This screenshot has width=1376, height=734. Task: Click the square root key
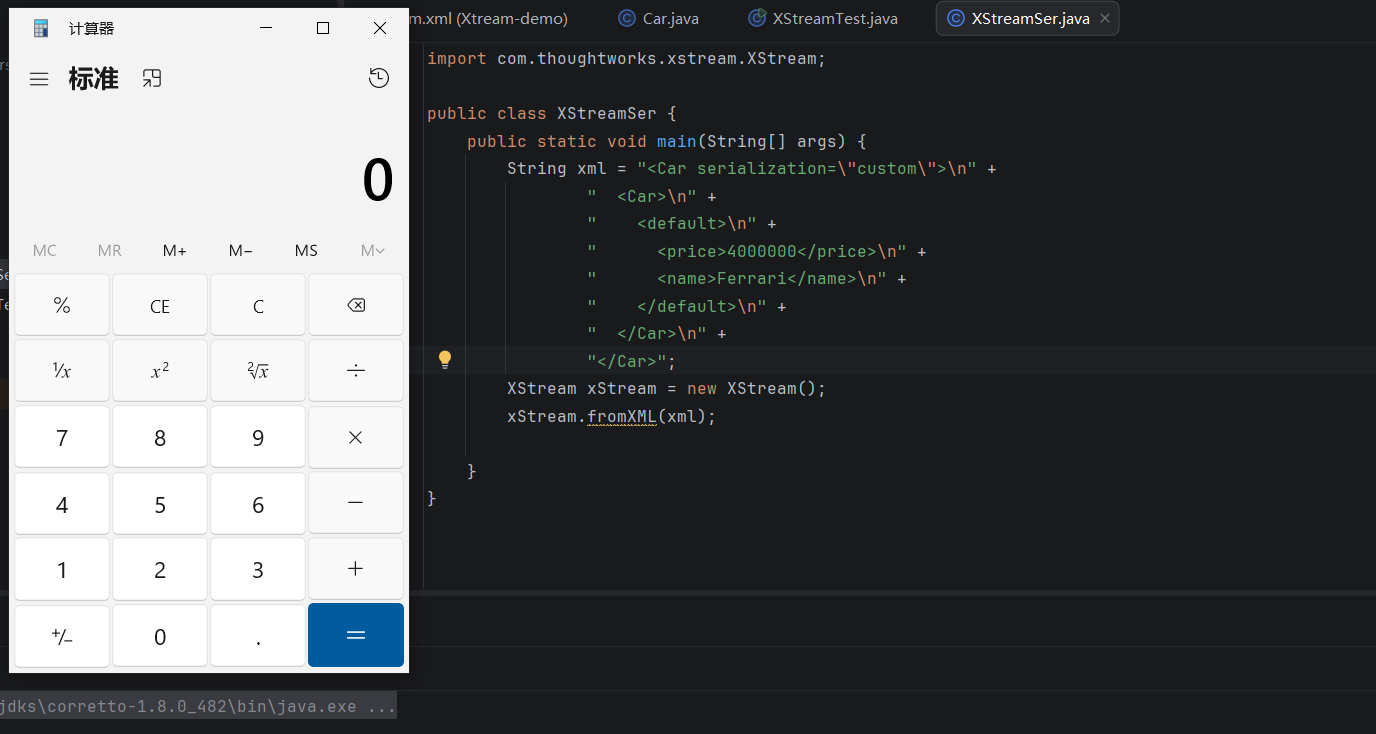pyautogui.click(x=258, y=371)
